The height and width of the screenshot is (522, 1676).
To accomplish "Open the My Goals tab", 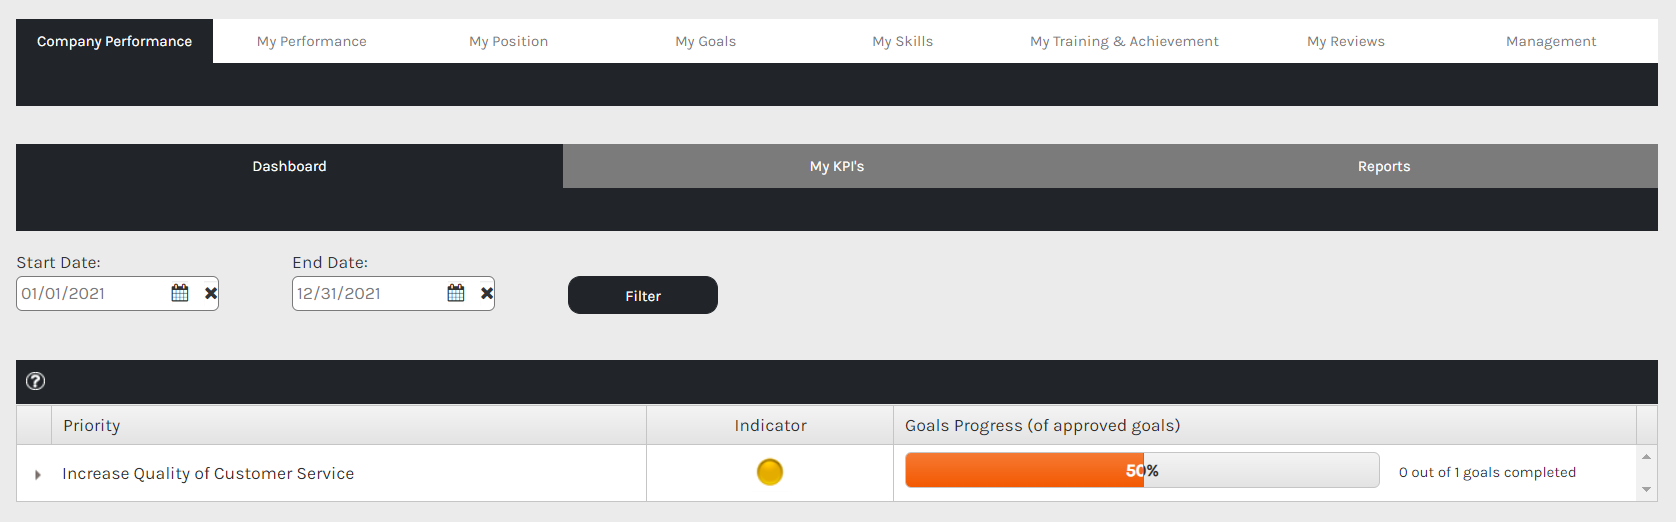I will [705, 41].
